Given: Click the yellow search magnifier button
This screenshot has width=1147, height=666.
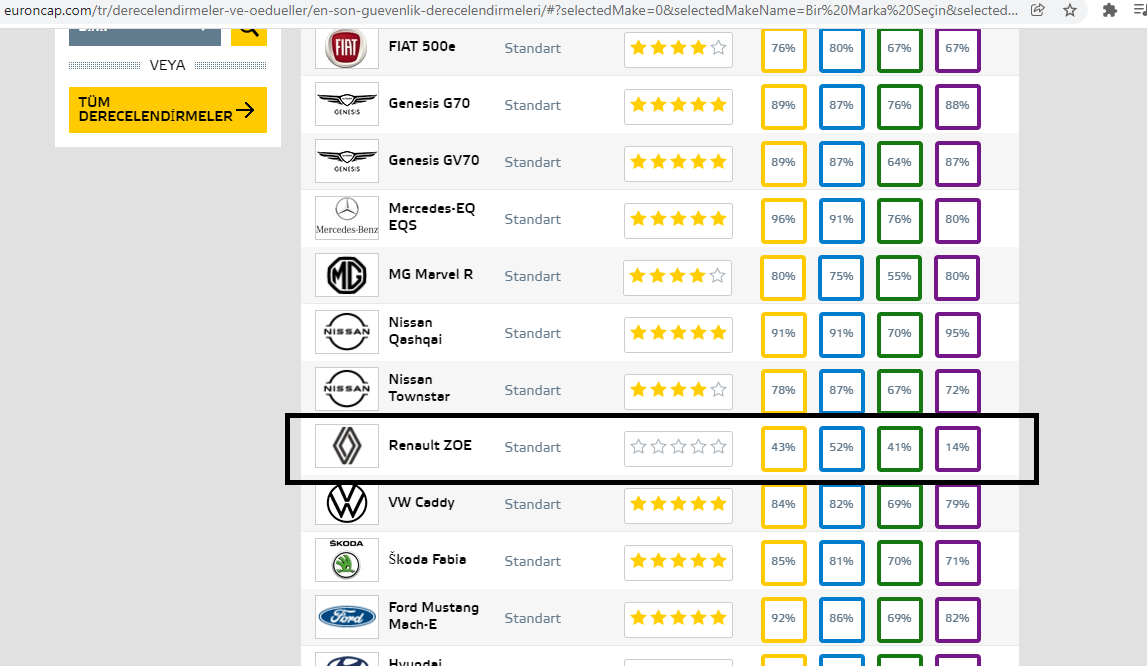Looking at the screenshot, I should [x=249, y=36].
